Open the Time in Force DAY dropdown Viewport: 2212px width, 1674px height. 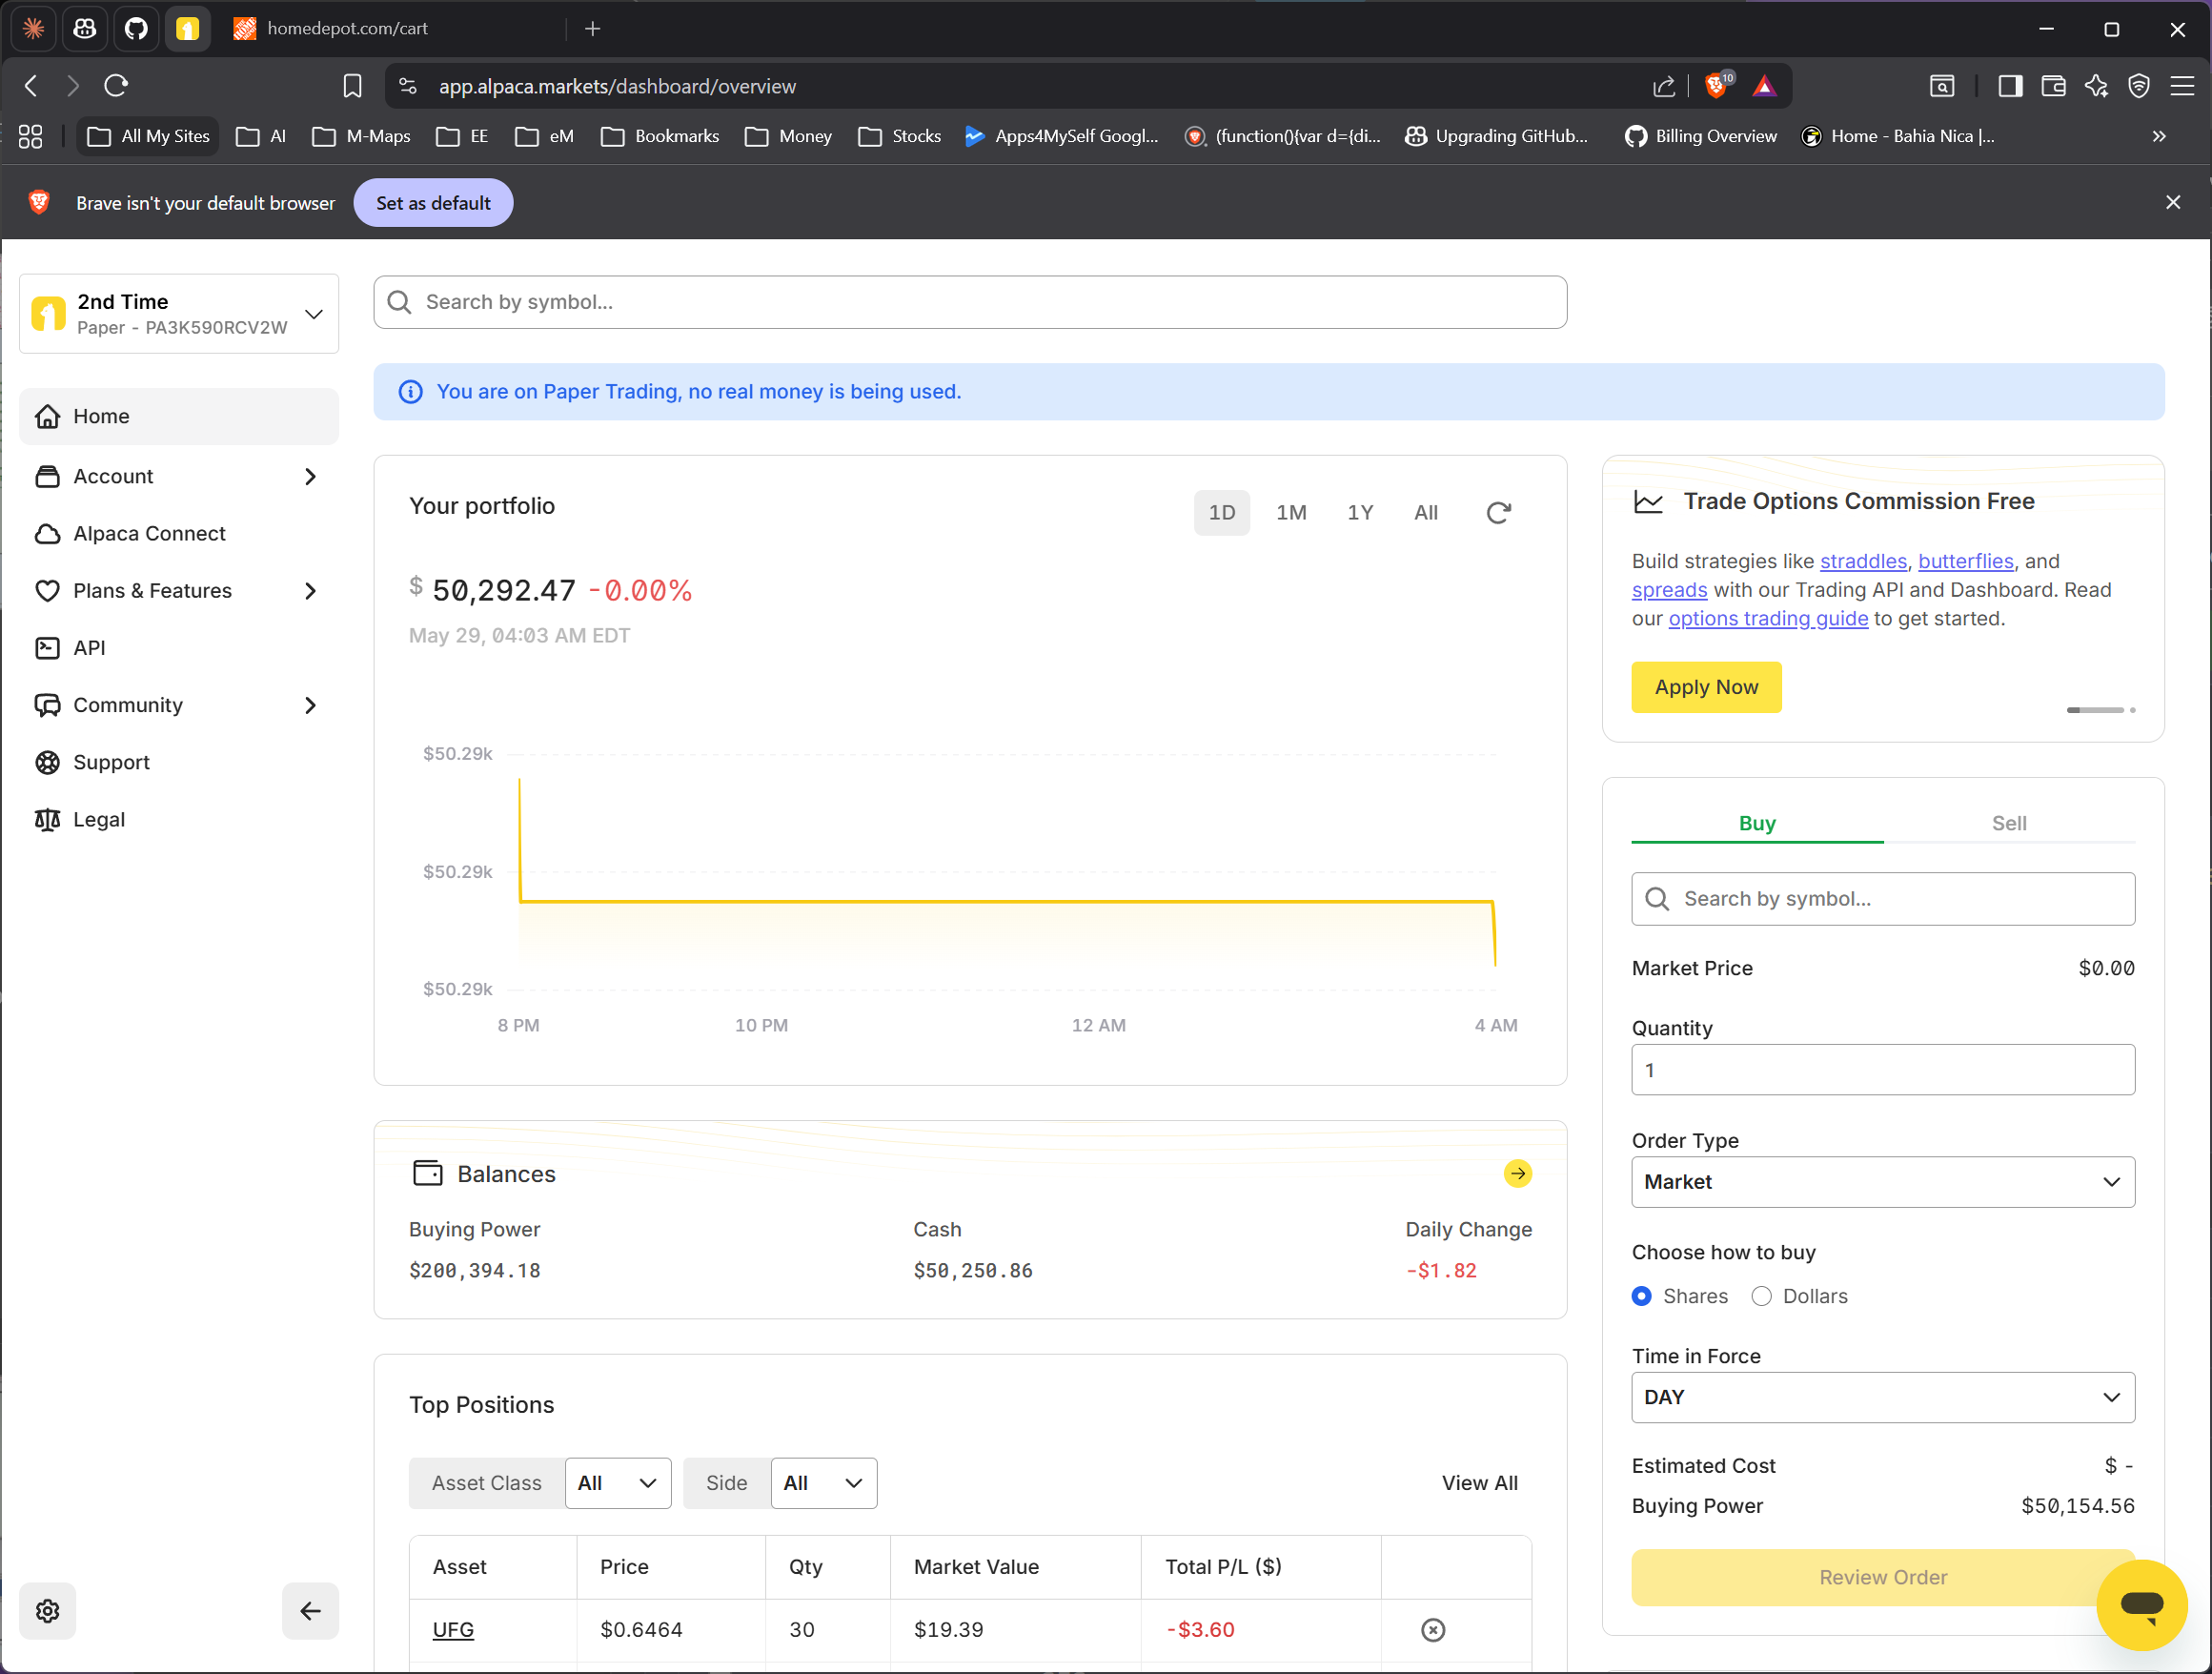point(1882,1397)
